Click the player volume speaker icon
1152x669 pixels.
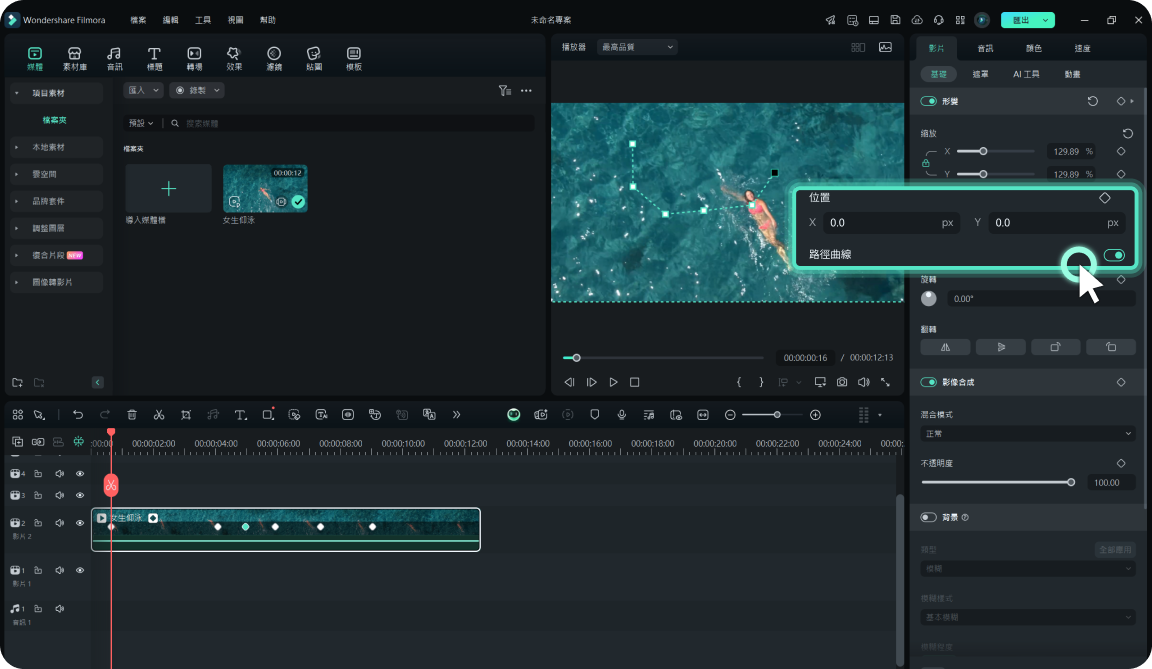click(863, 382)
